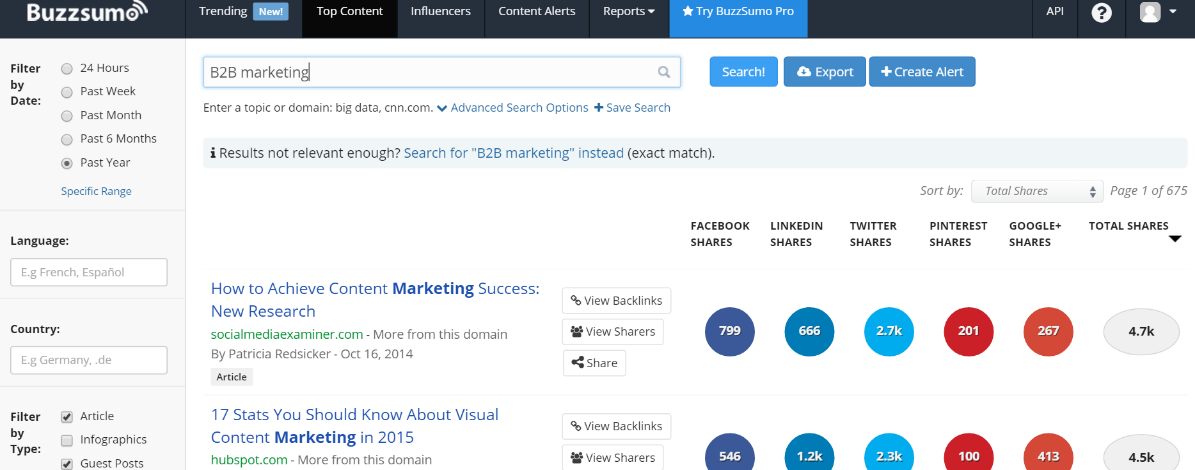Click Pinterest shares circle showing 100
The image size is (1195, 470).
(x=969, y=452)
